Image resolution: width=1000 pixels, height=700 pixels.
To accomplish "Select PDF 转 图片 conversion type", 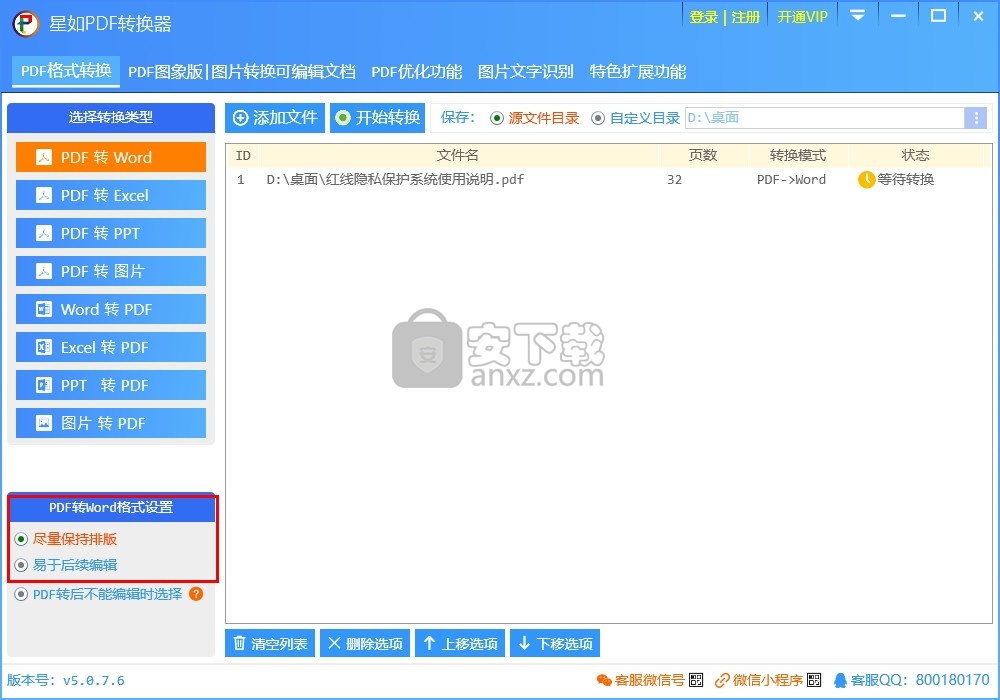I will coord(111,271).
